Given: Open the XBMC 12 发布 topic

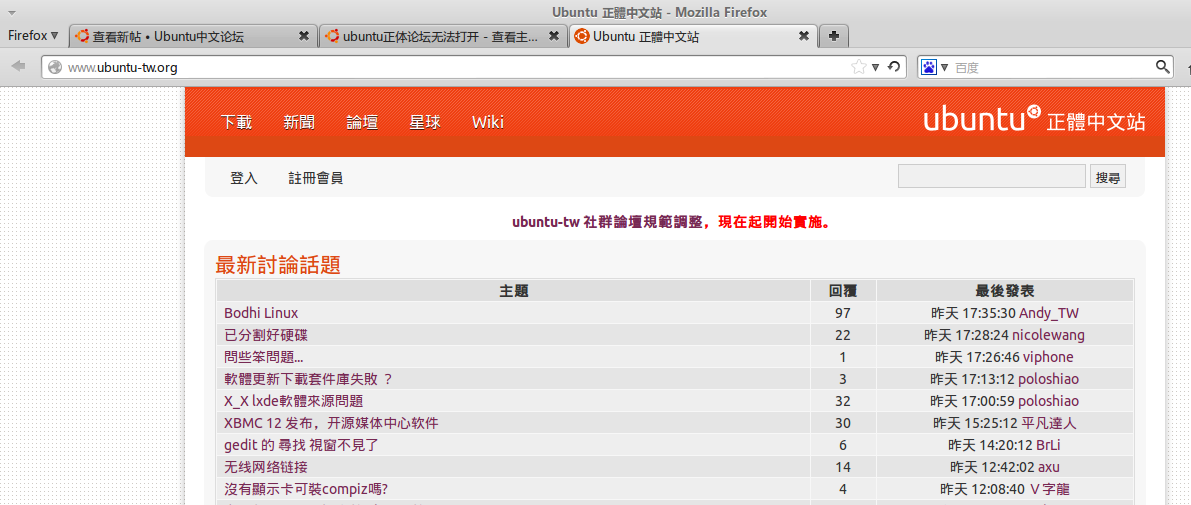Looking at the screenshot, I should [331, 423].
